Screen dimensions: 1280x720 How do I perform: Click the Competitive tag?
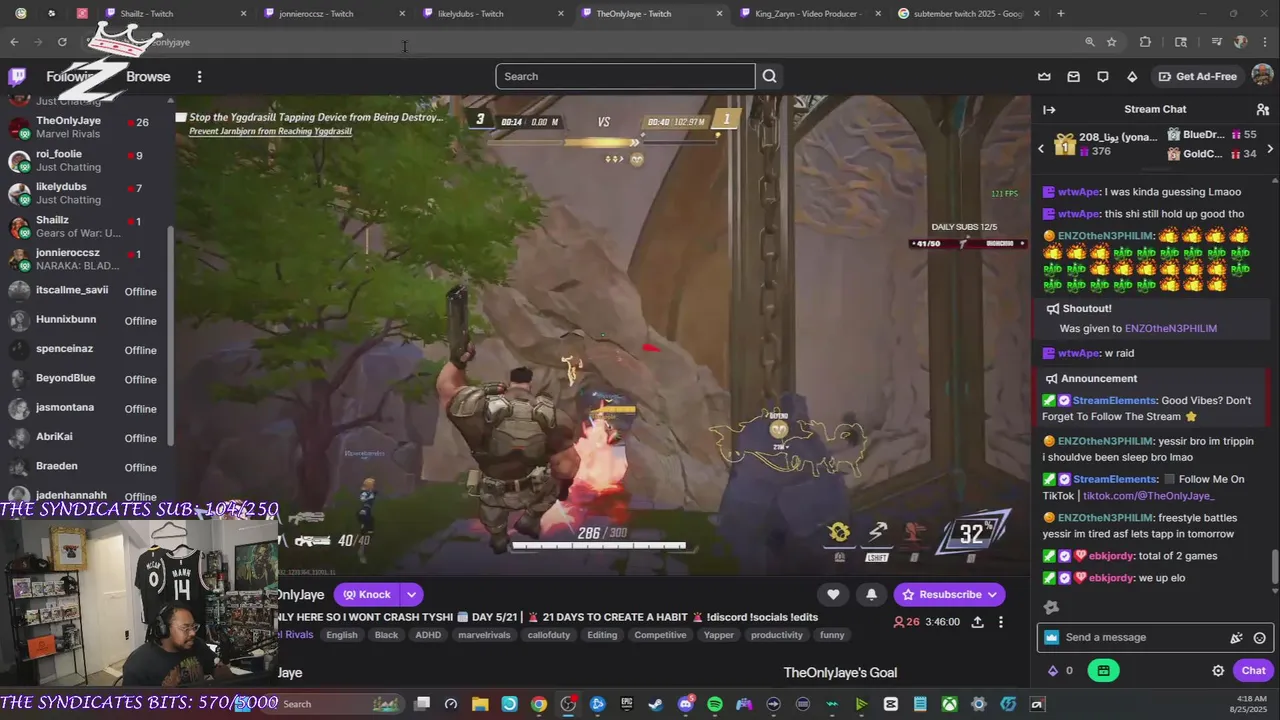point(660,635)
